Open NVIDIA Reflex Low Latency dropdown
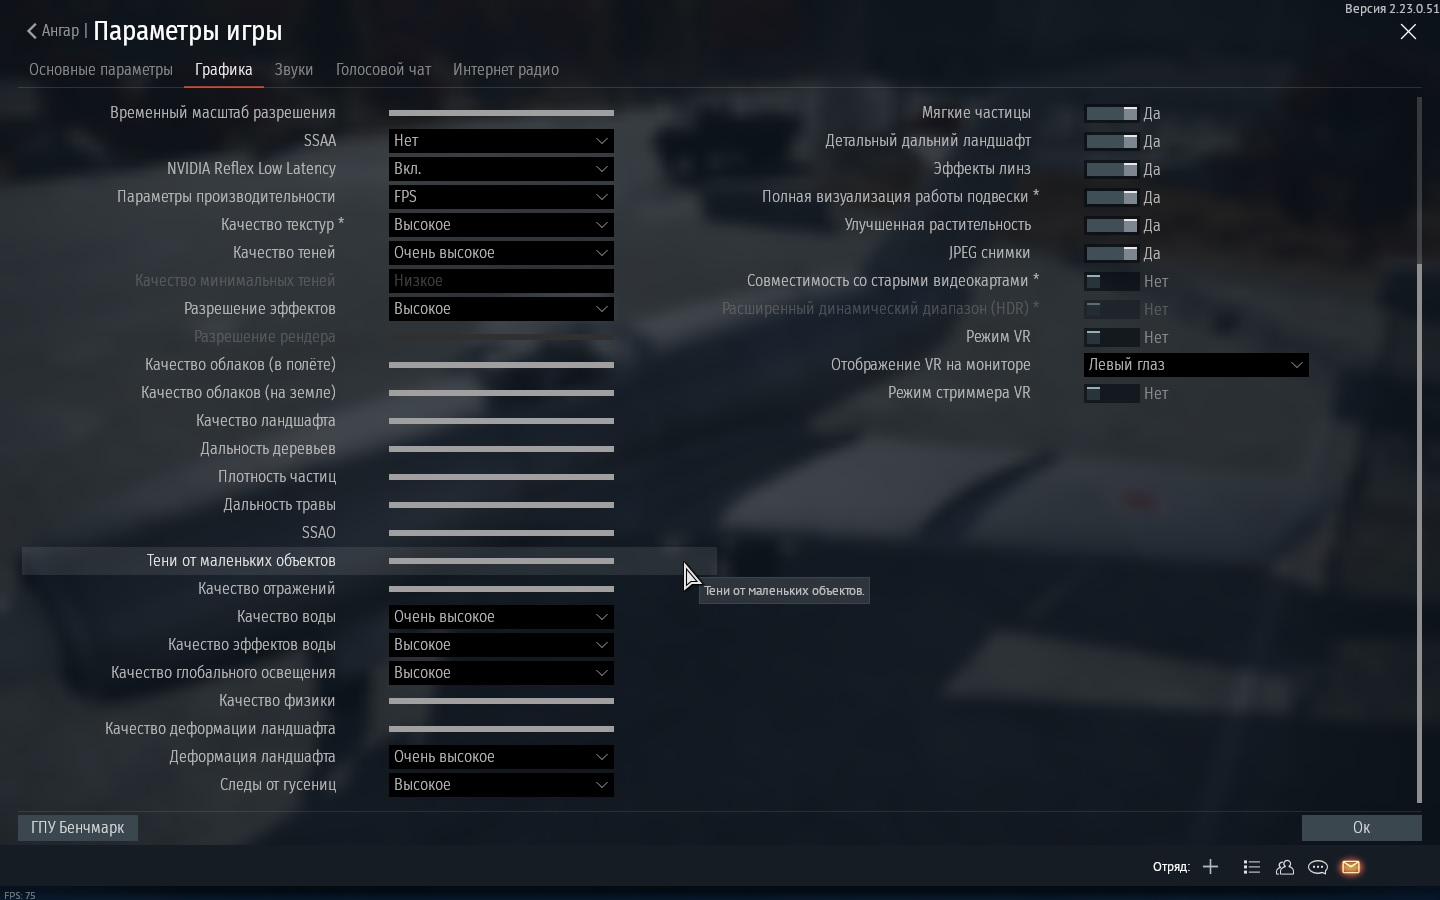The height and width of the screenshot is (900, 1440). tap(501, 169)
